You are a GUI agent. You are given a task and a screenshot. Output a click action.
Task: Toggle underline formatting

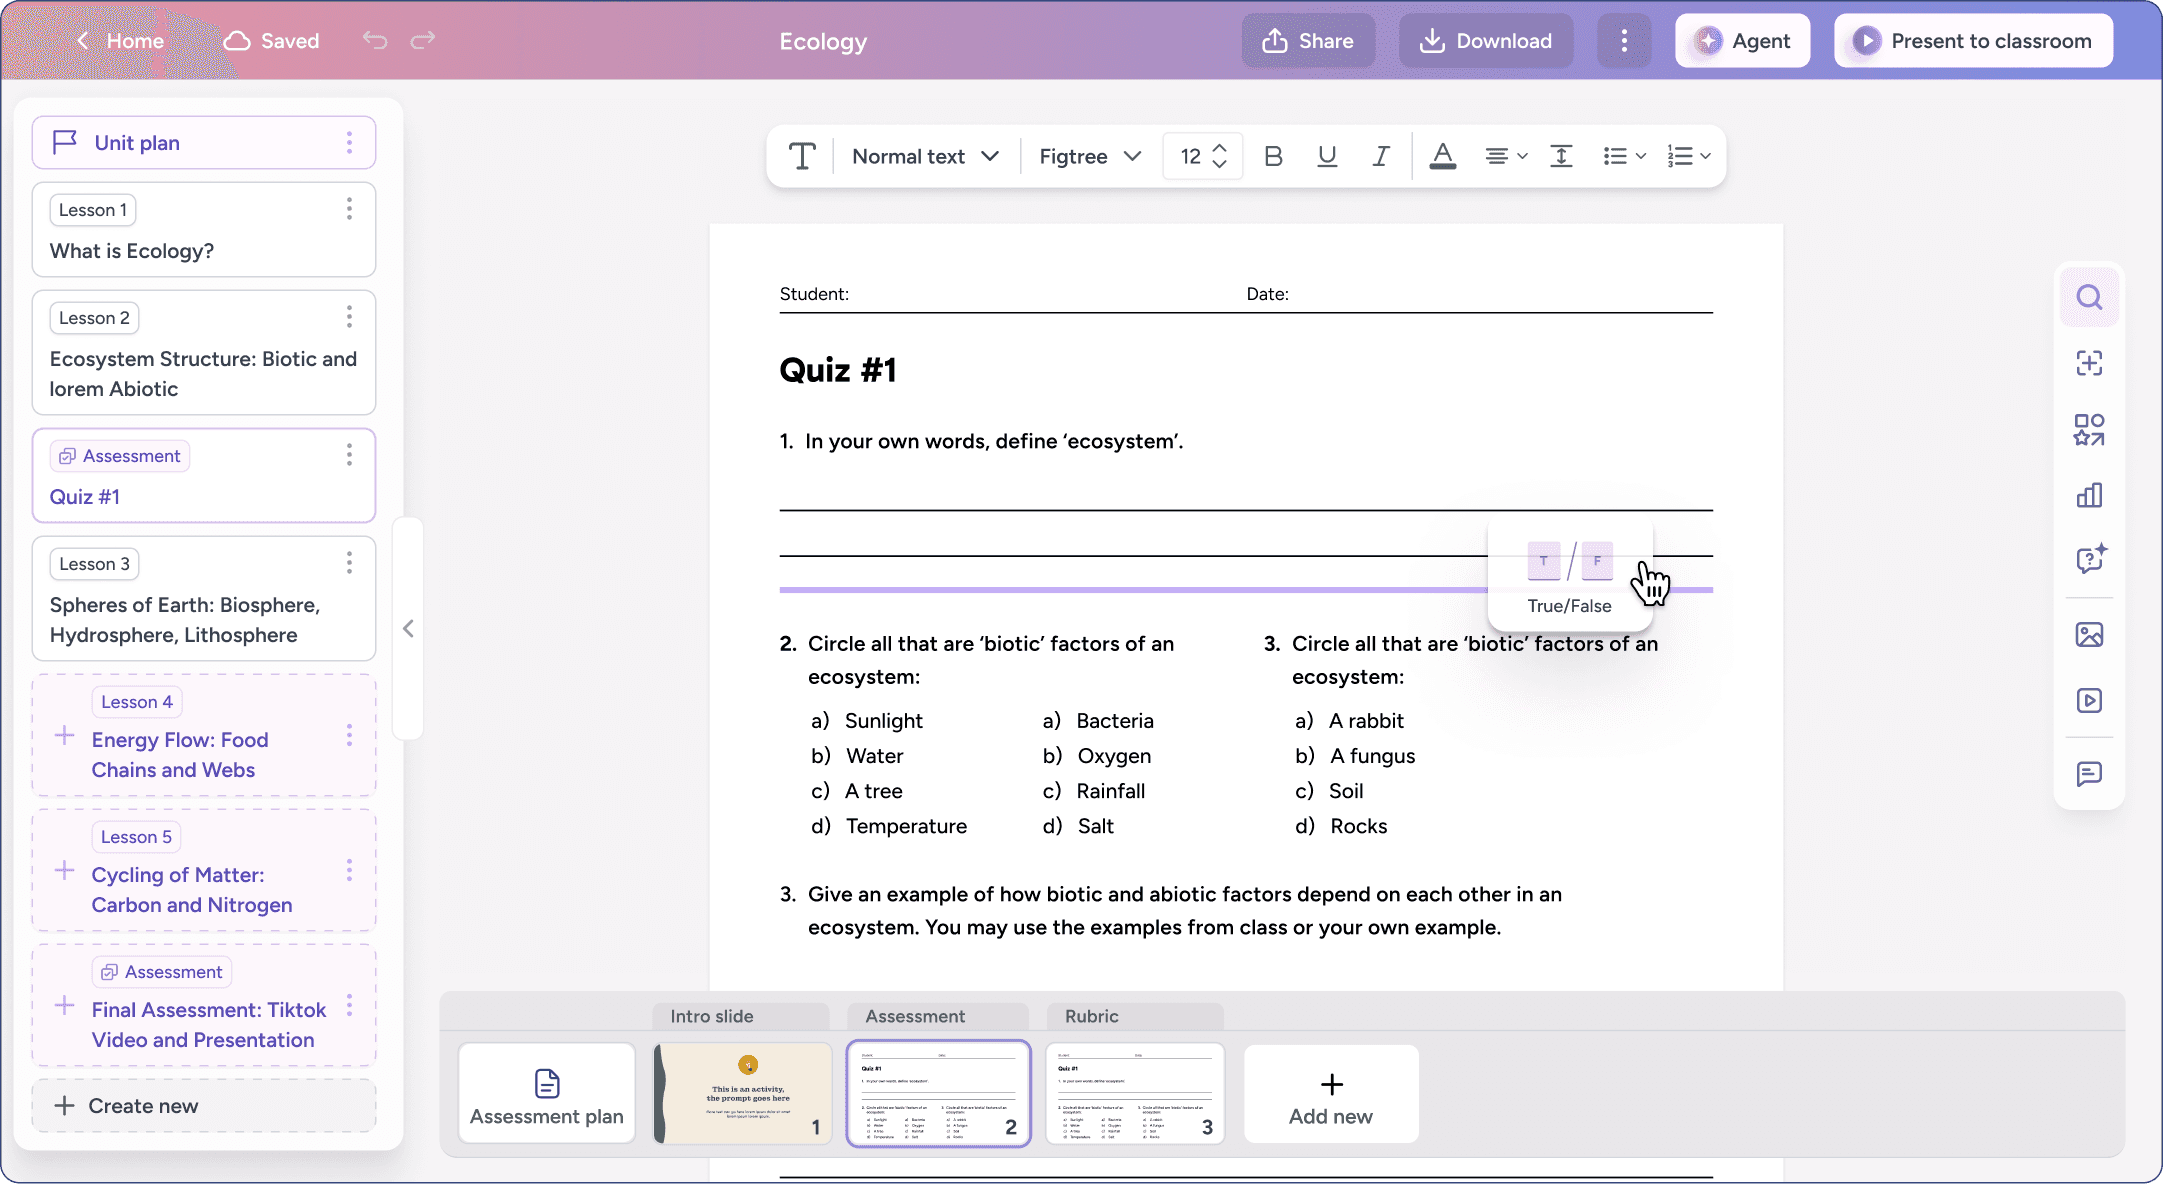pos(1327,156)
